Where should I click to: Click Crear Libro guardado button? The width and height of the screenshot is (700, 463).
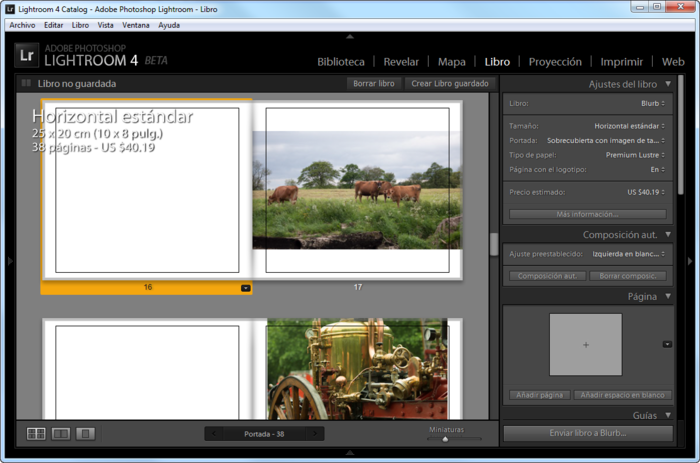pyautogui.click(x=450, y=83)
